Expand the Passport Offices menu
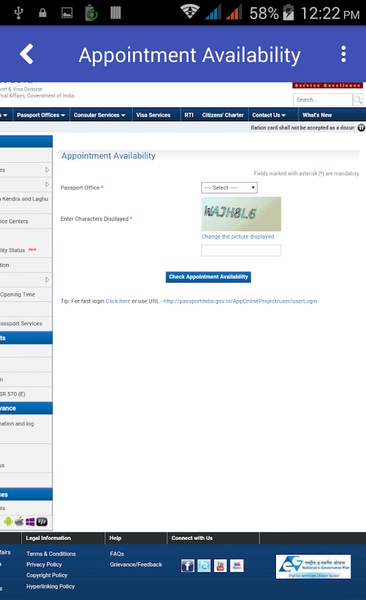The height and width of the screenshot is (600, 366). (x=41, y=115)
